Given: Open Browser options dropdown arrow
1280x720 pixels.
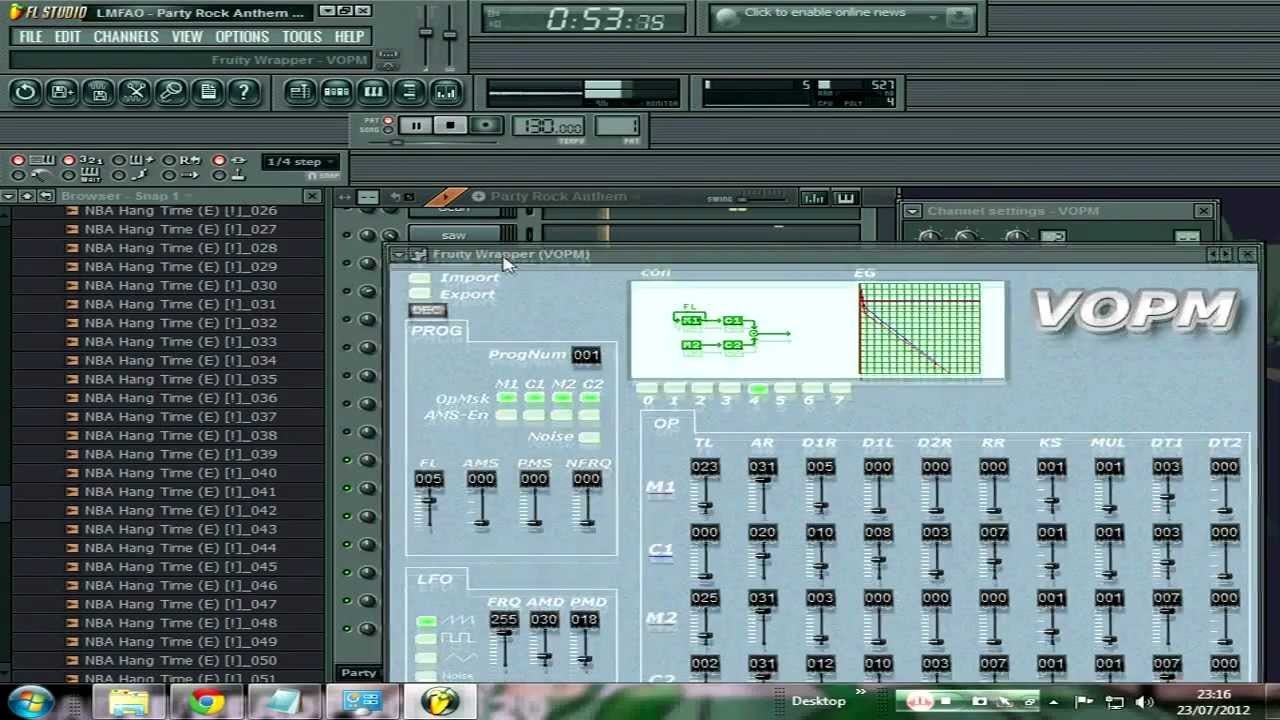Looking at the screenshot, I should point(8,196).
